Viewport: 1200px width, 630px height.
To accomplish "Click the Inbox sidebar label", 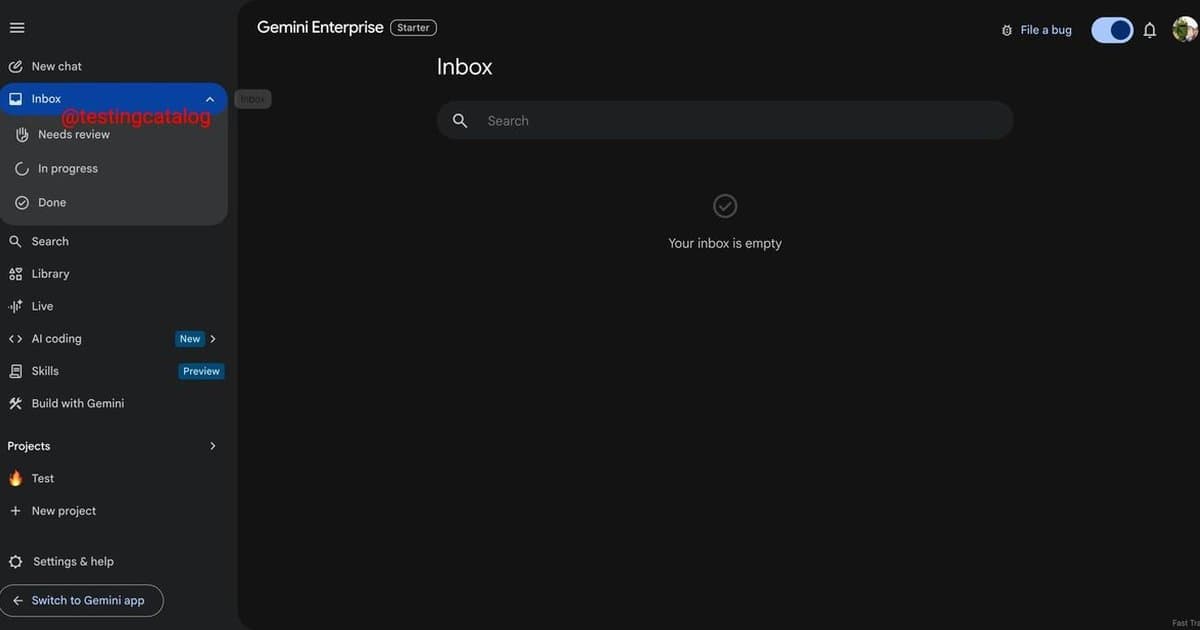I will coord(46,99).
